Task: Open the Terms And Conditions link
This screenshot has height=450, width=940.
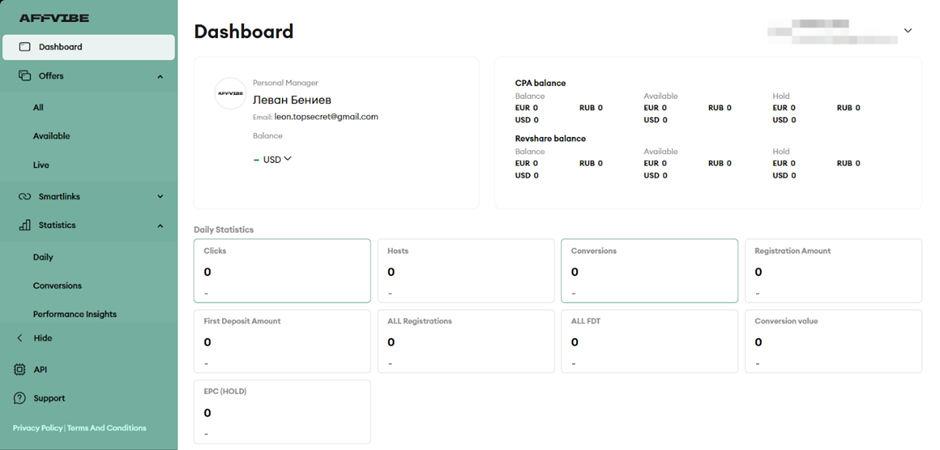Action: pyautogui.click(x=107, y=428)
